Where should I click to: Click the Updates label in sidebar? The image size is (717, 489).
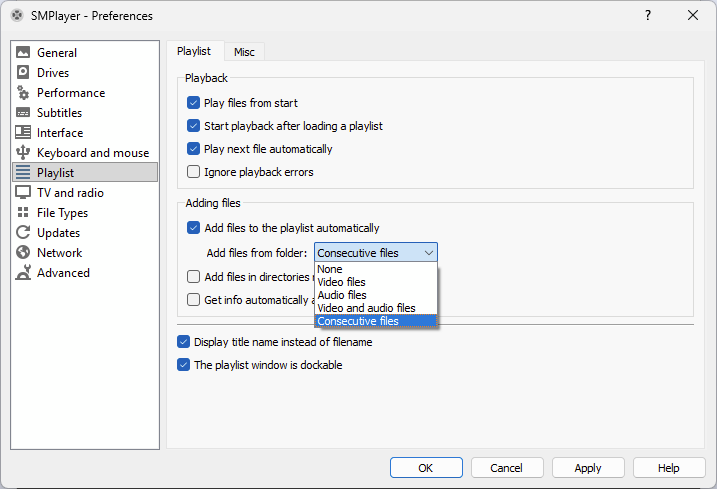(59, 233)
